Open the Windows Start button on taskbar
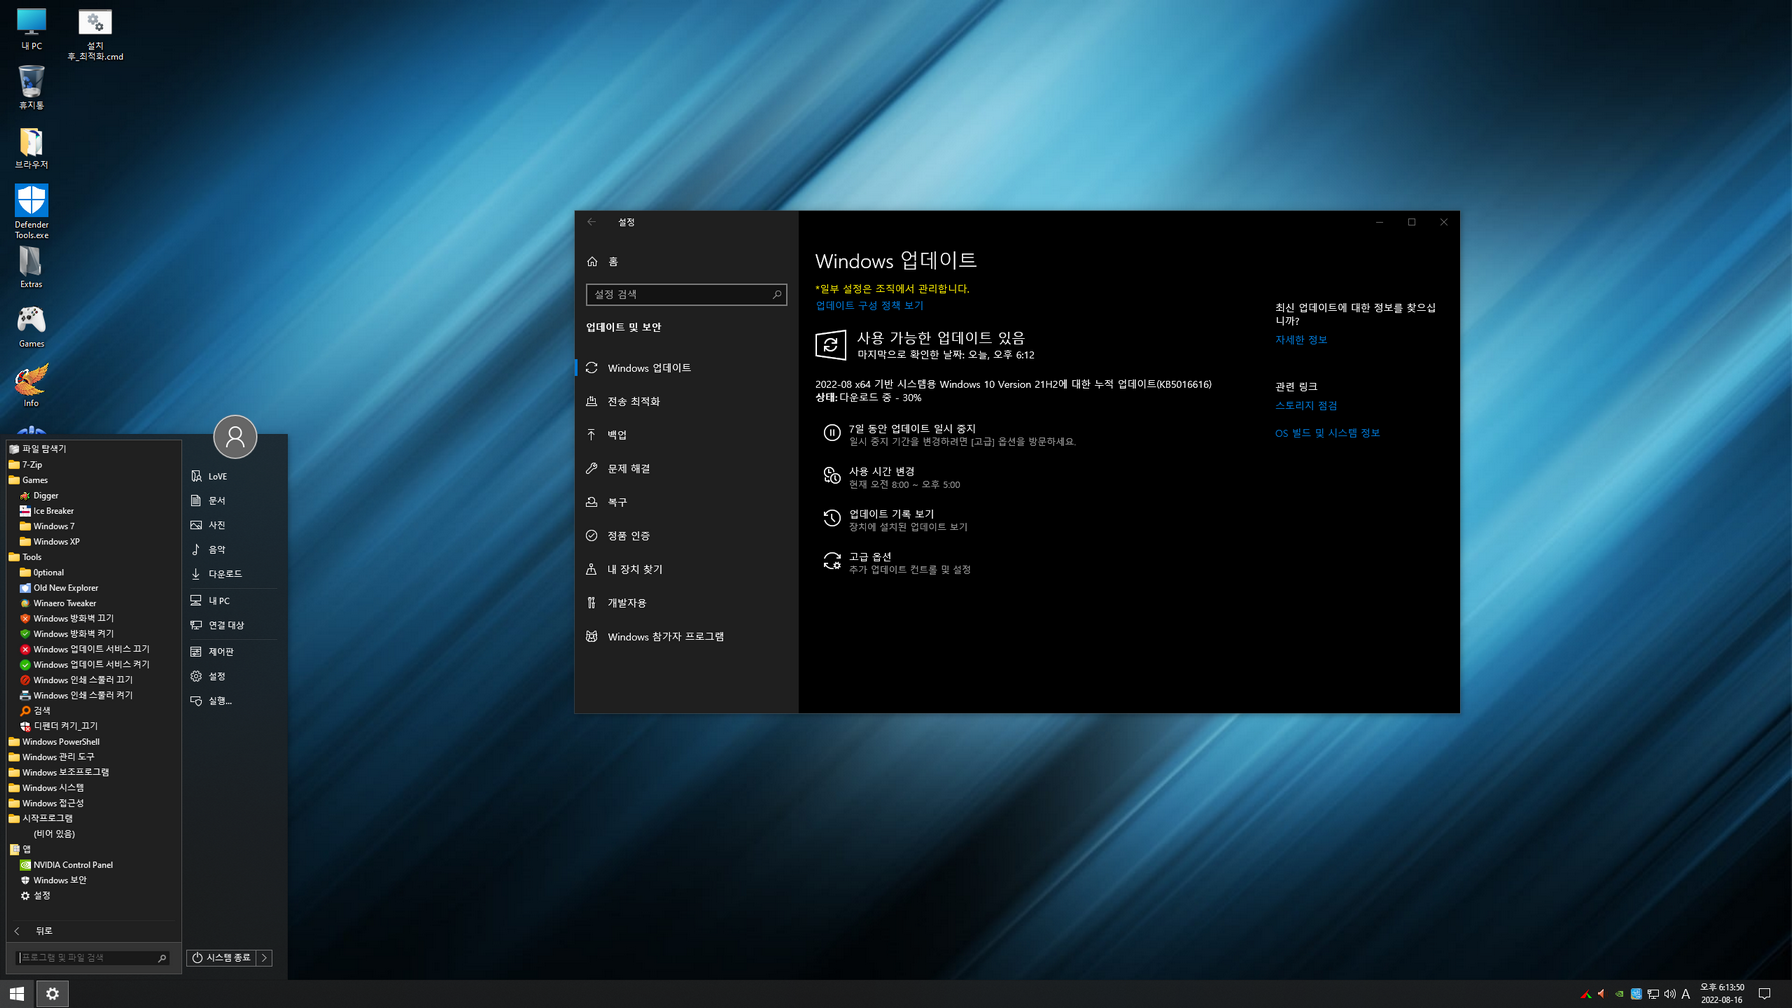The height and width of the screenshot is (1008, 1792). 17,993
